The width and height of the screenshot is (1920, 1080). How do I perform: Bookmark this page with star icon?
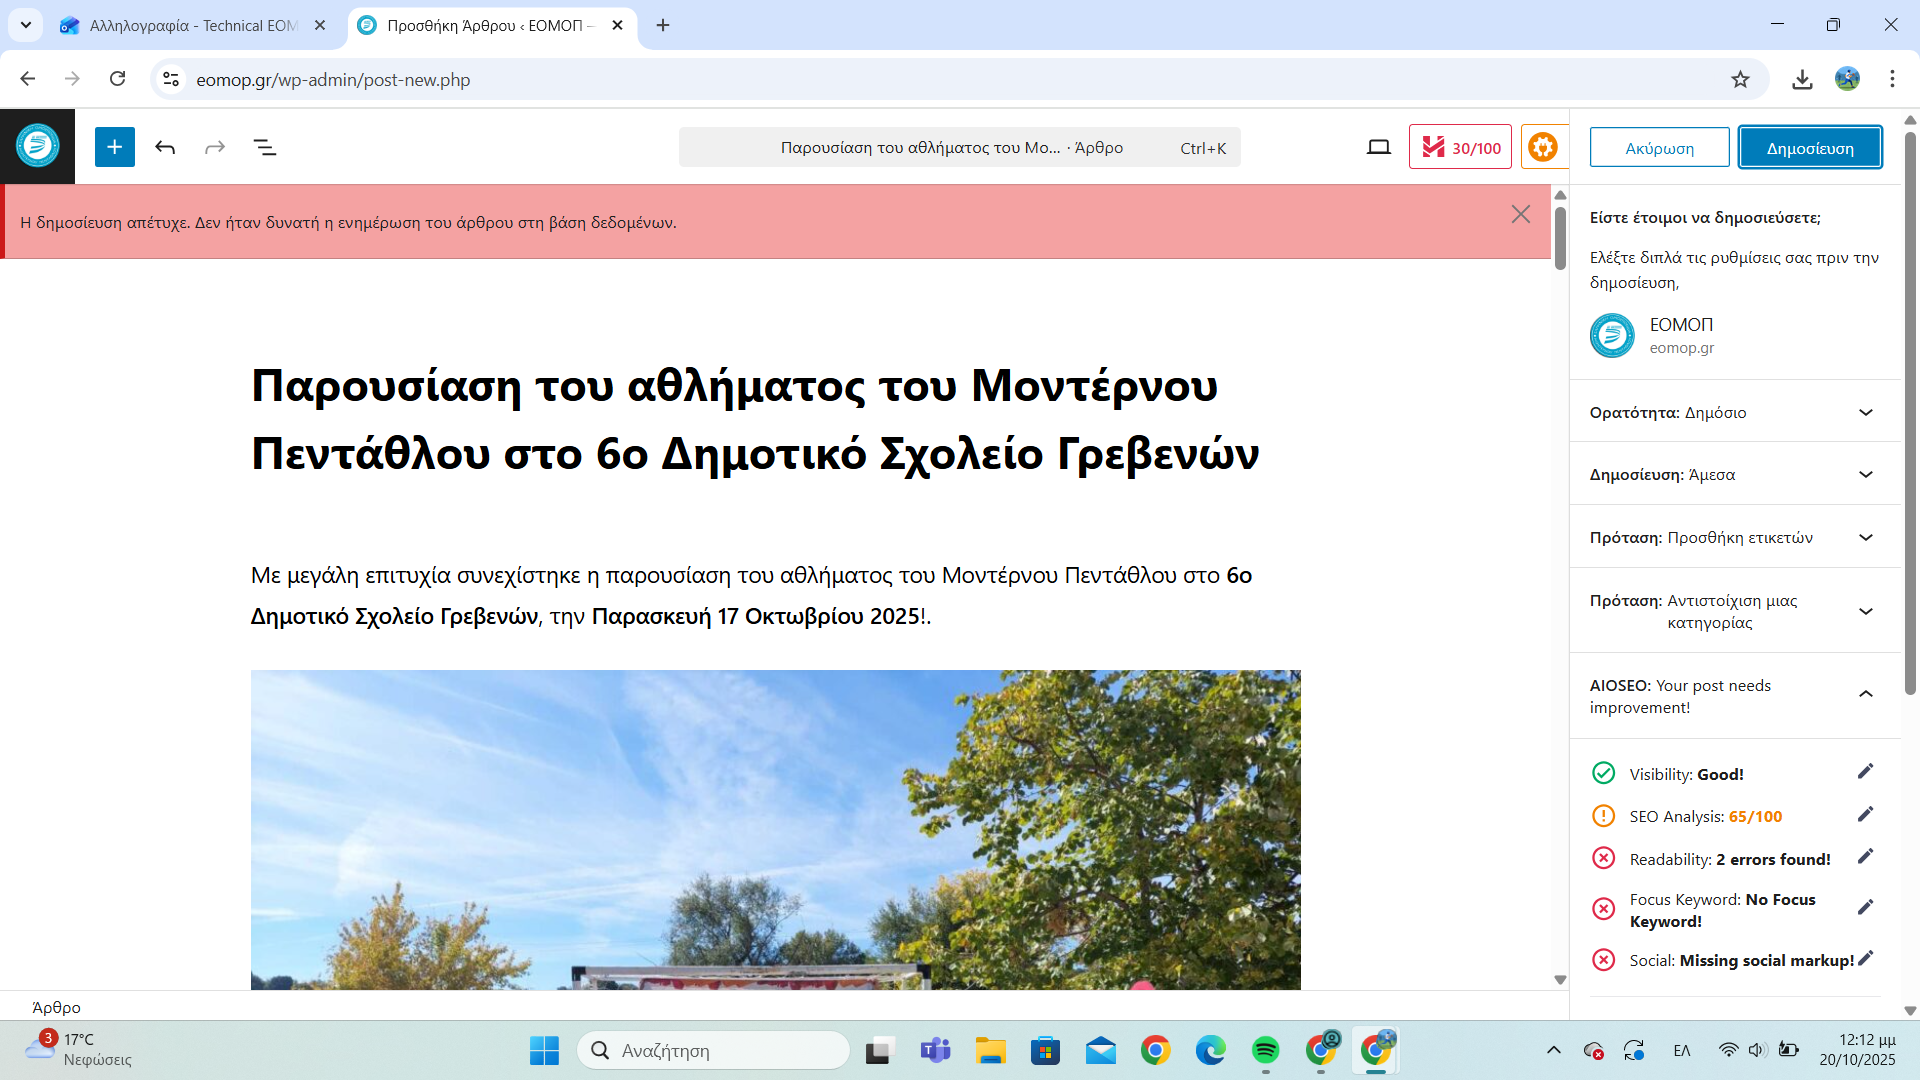[1740, 79]
